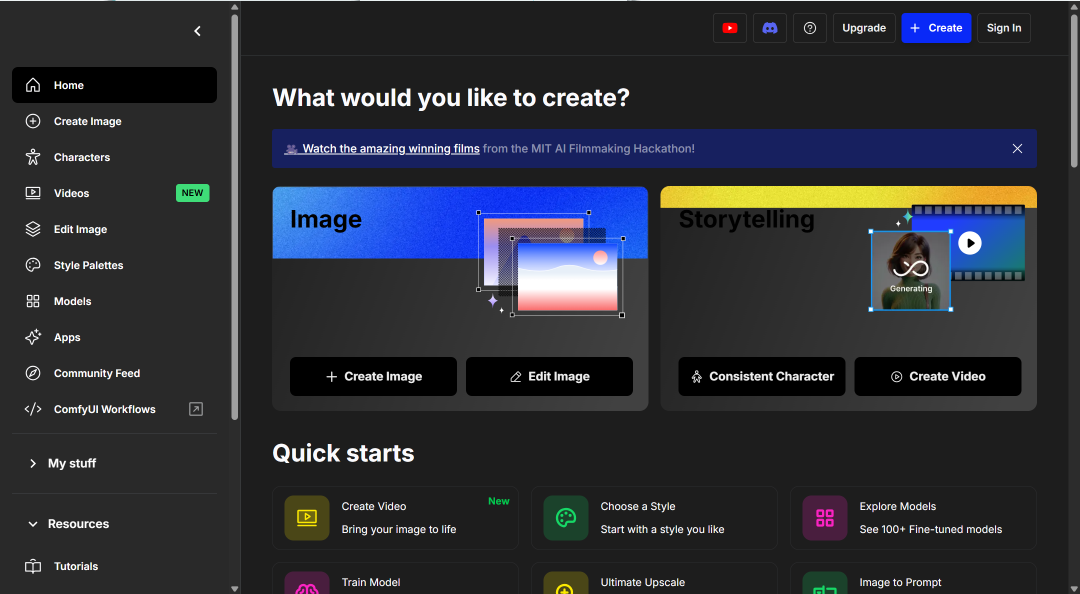Click the Consistent Character button
Image resolution: width=1080 pixels, height=594 pixels.
point(762,376)
